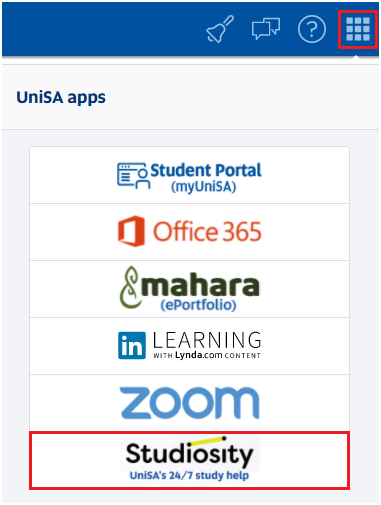This screenshot has width=381, height=505.
Task: Click the orange Office logo icon
Action: [131, 231]
